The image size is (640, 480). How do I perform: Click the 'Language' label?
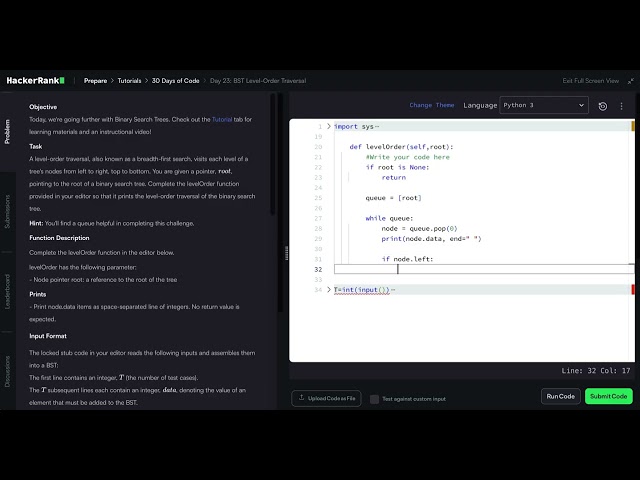coord(480,105)
